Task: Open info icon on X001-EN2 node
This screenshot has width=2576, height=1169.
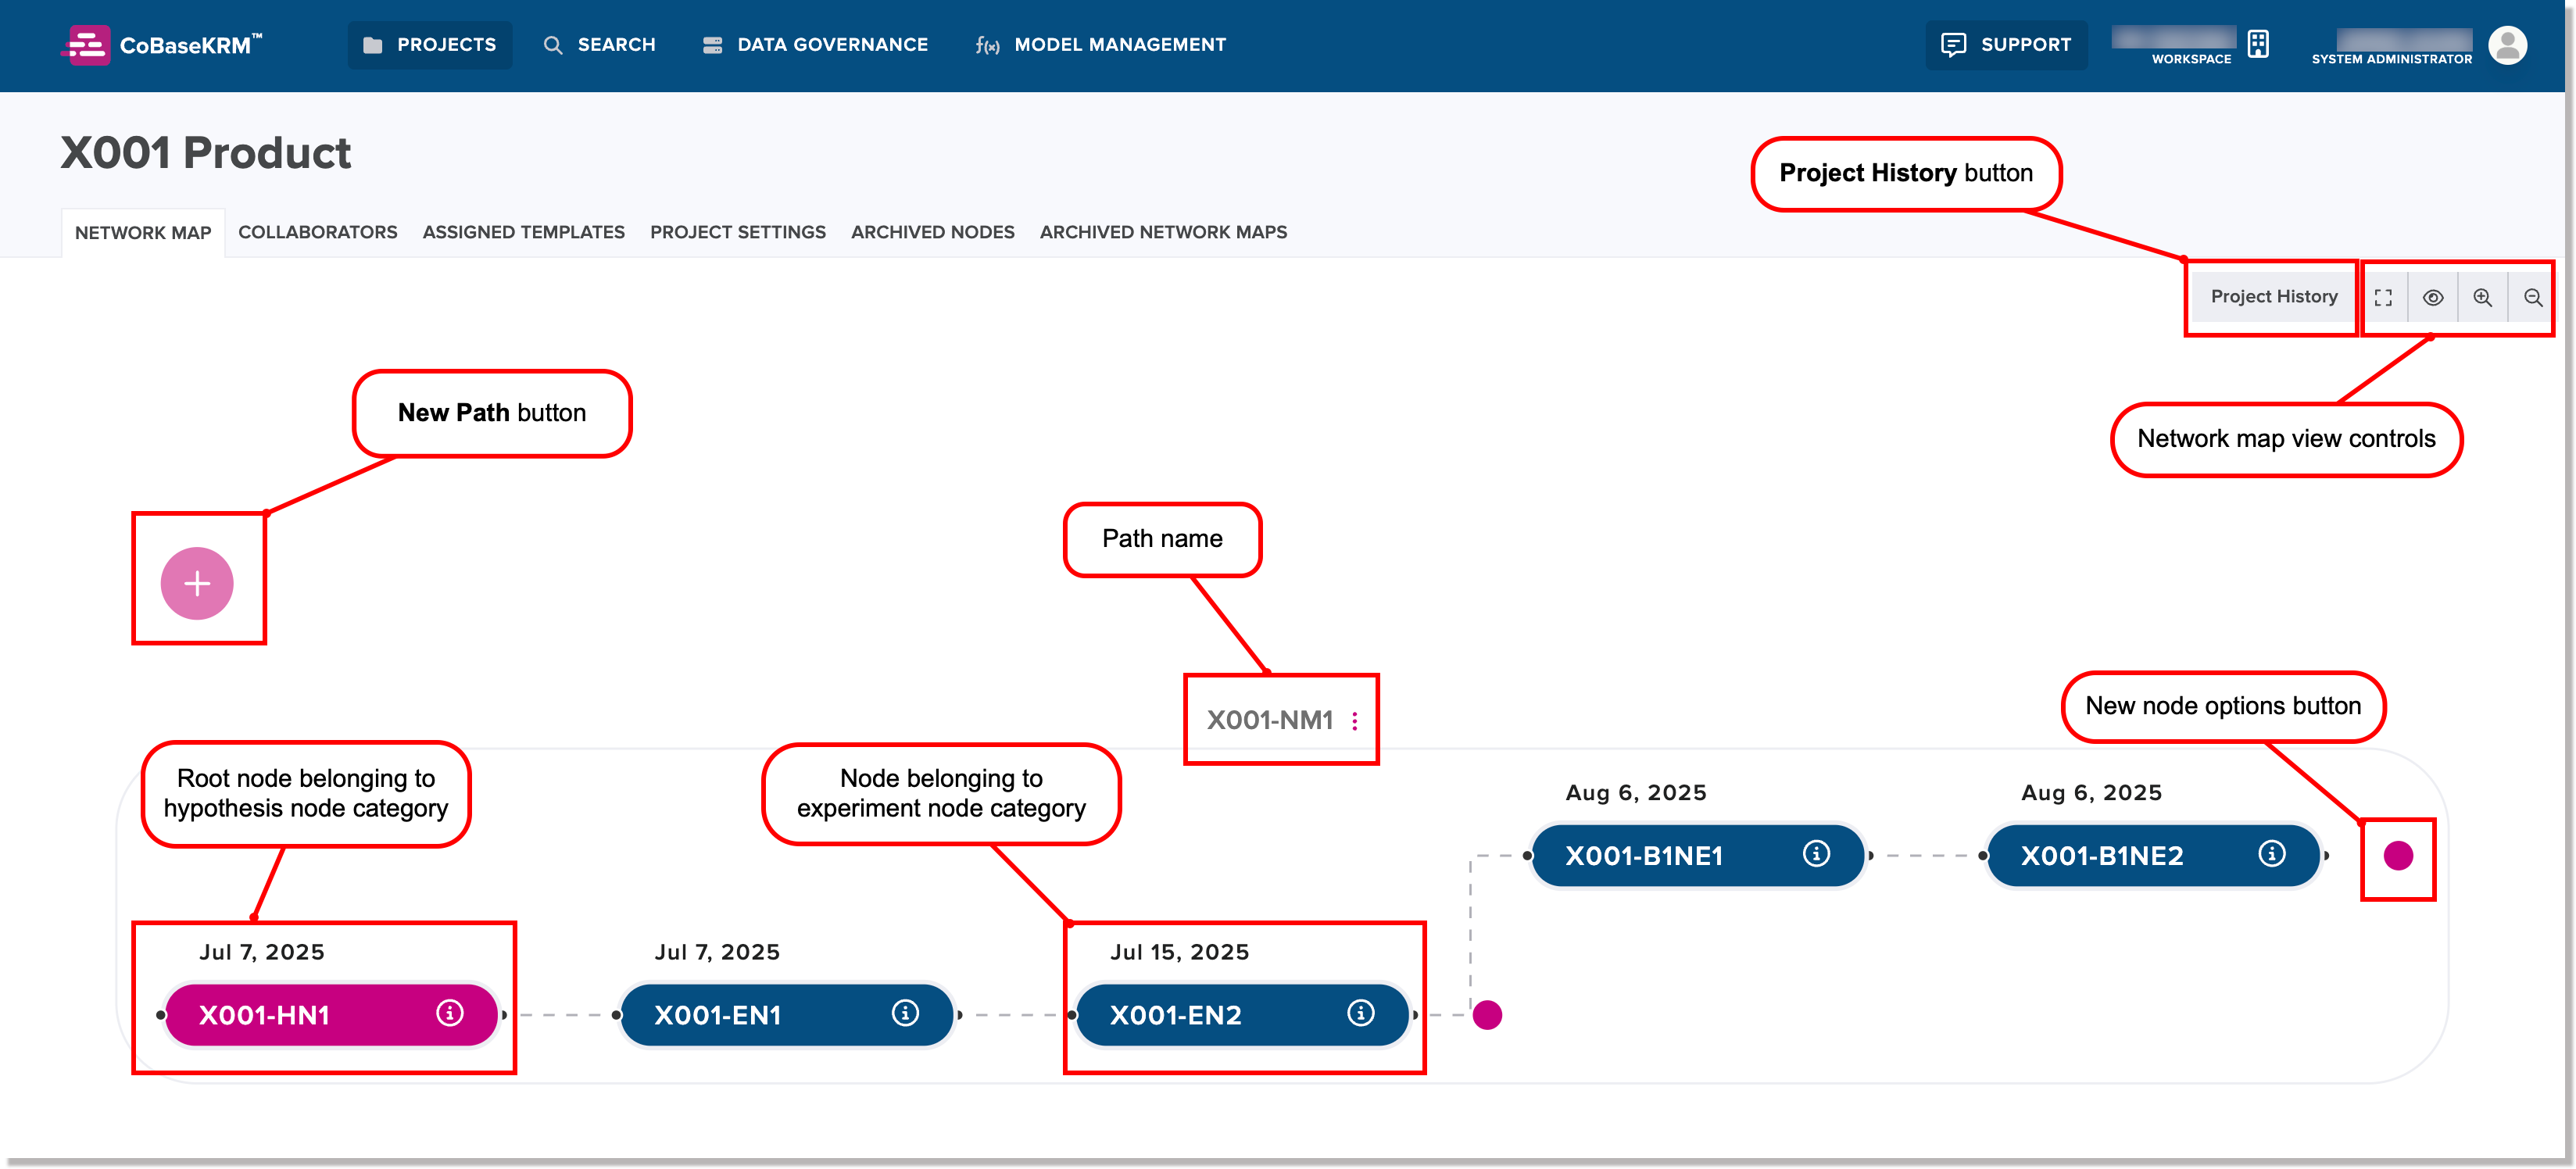Action: (x=1360, y=1013)
